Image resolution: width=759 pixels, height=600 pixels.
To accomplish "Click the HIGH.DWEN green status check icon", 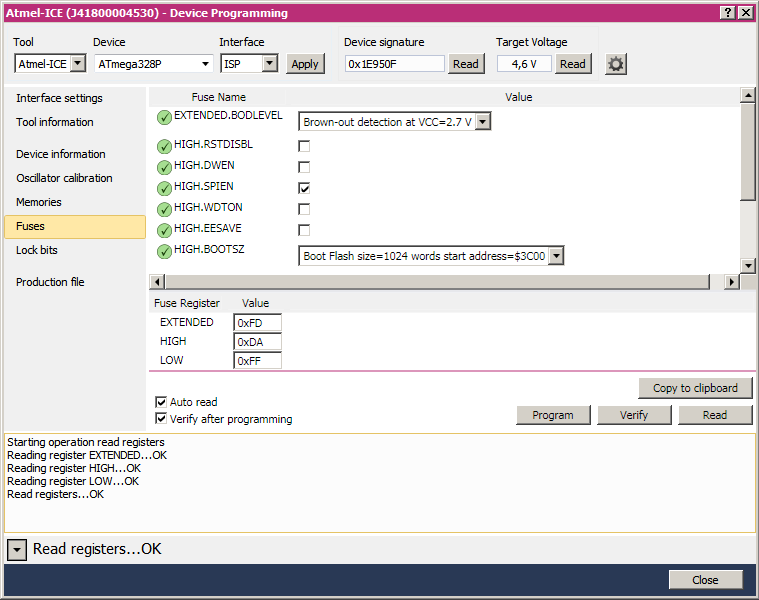I will [164, 167].
